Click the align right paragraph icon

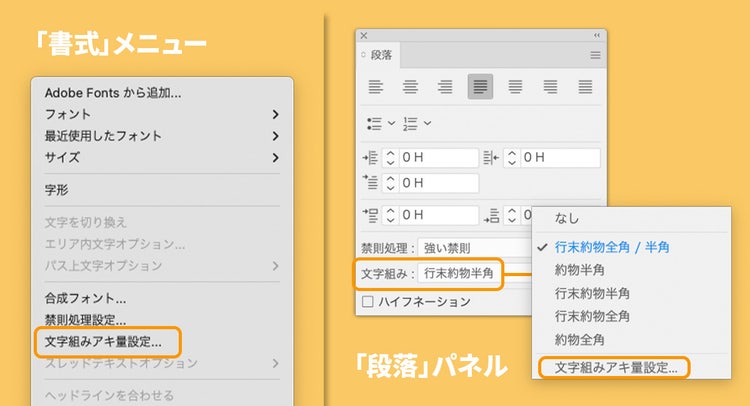[x=445, y=87]
